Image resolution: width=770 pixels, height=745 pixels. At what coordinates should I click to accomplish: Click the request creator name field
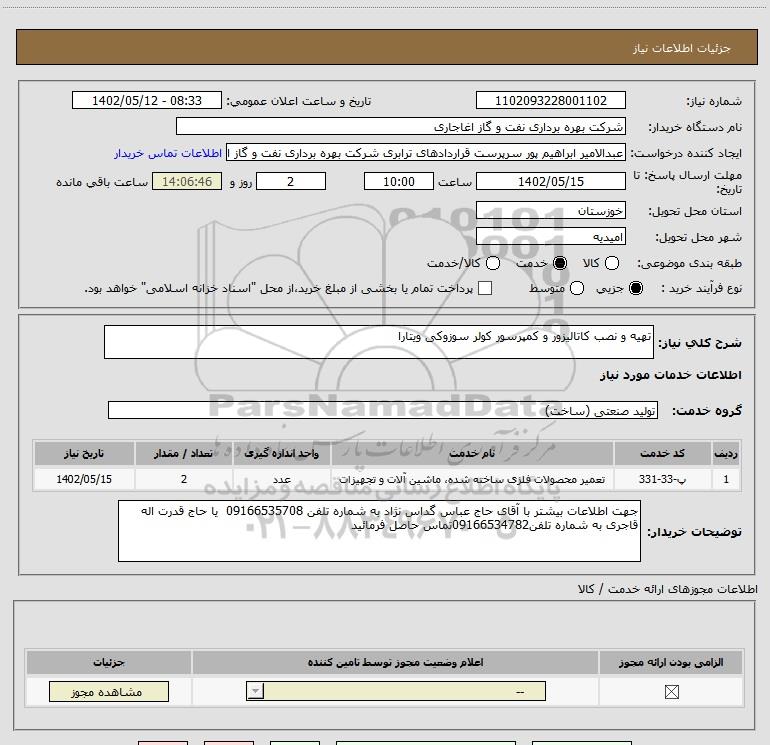(x=426, y=153)
